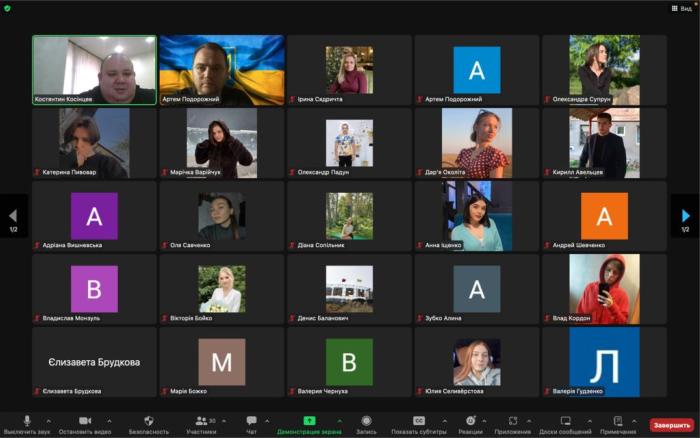Open the Участники participants panel
This screenshot has width=700, height=438.
pos(201,424)
